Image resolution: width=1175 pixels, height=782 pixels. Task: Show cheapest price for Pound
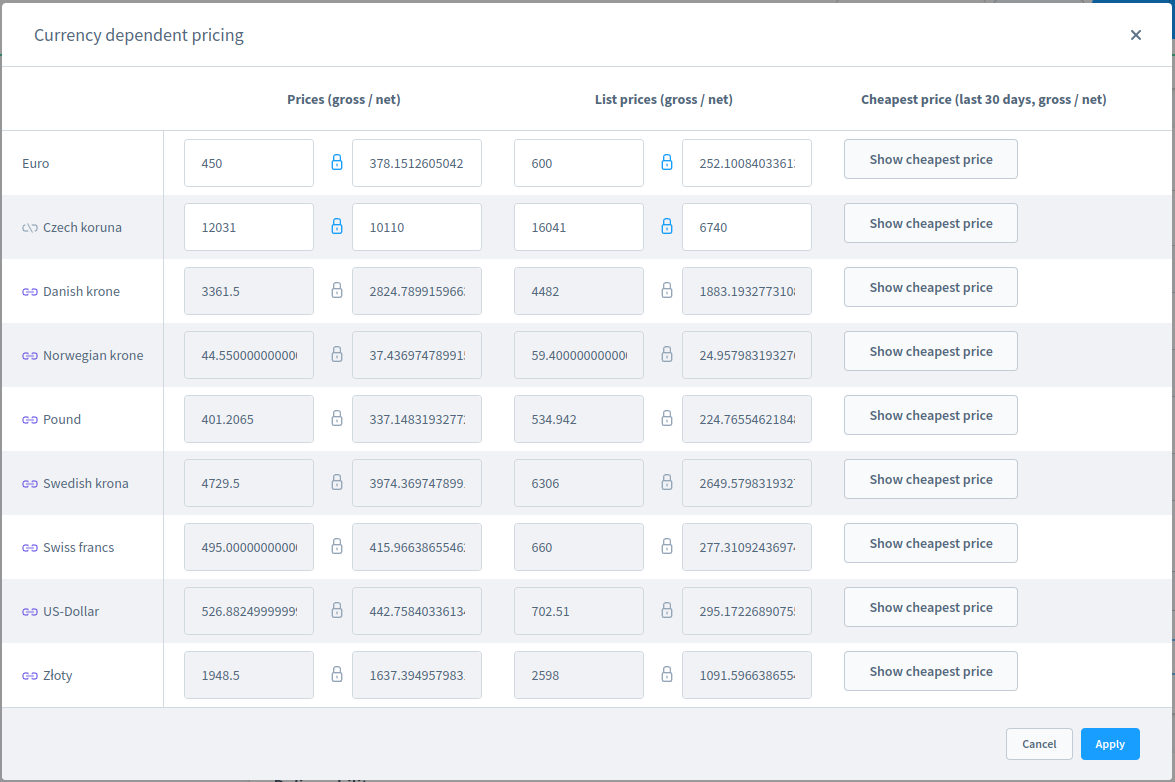coord(930,415)
